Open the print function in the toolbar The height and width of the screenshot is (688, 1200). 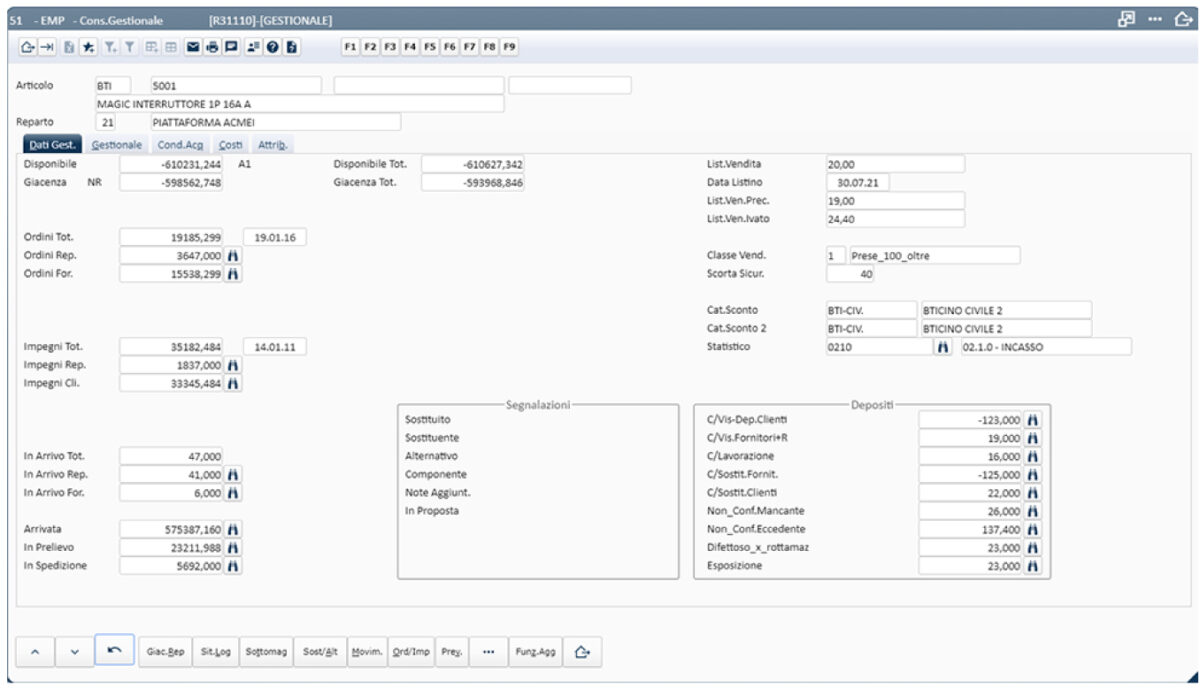(213, 44)
